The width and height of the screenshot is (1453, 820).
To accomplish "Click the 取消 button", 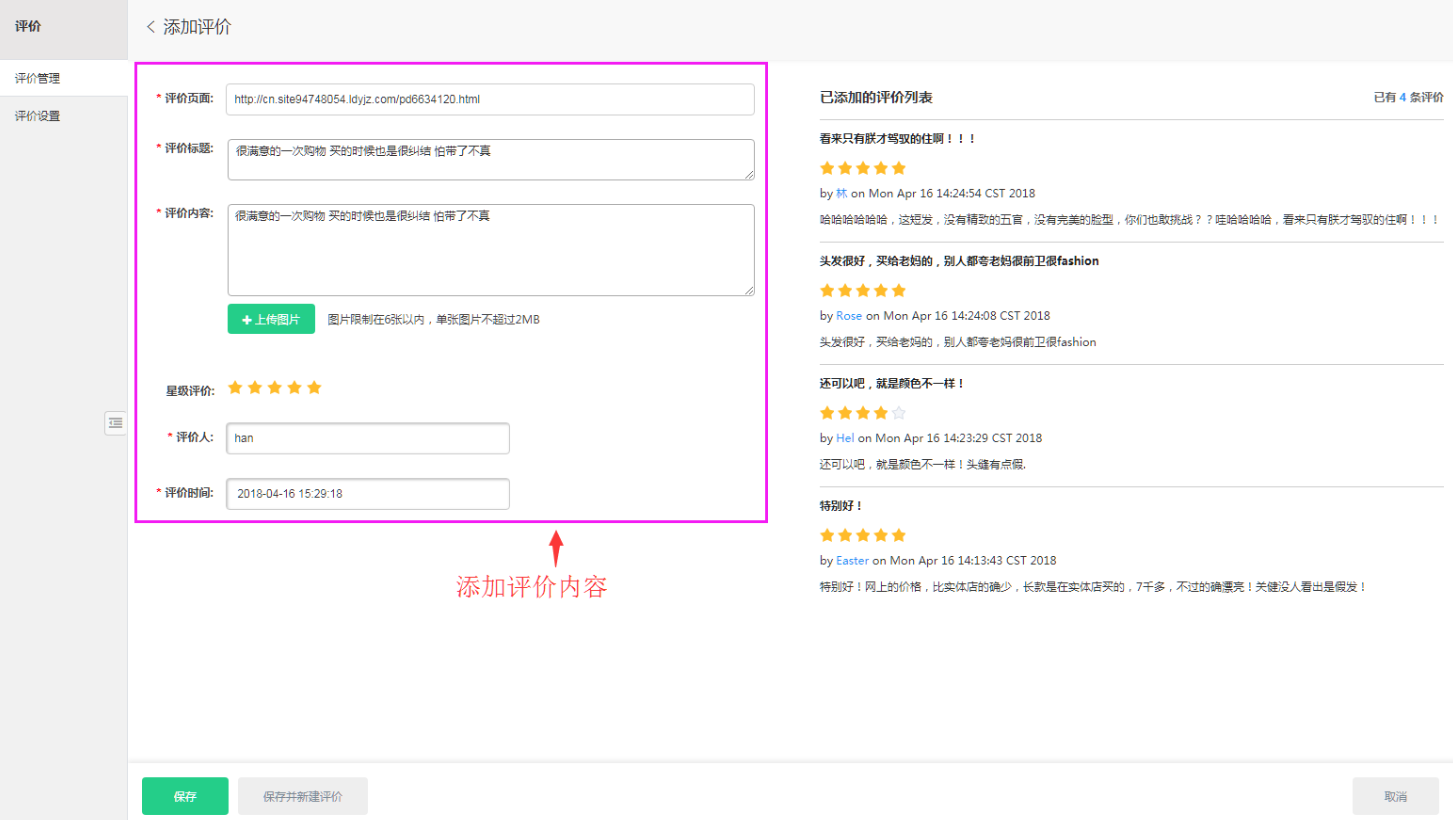I will (x=1395, y=796).
